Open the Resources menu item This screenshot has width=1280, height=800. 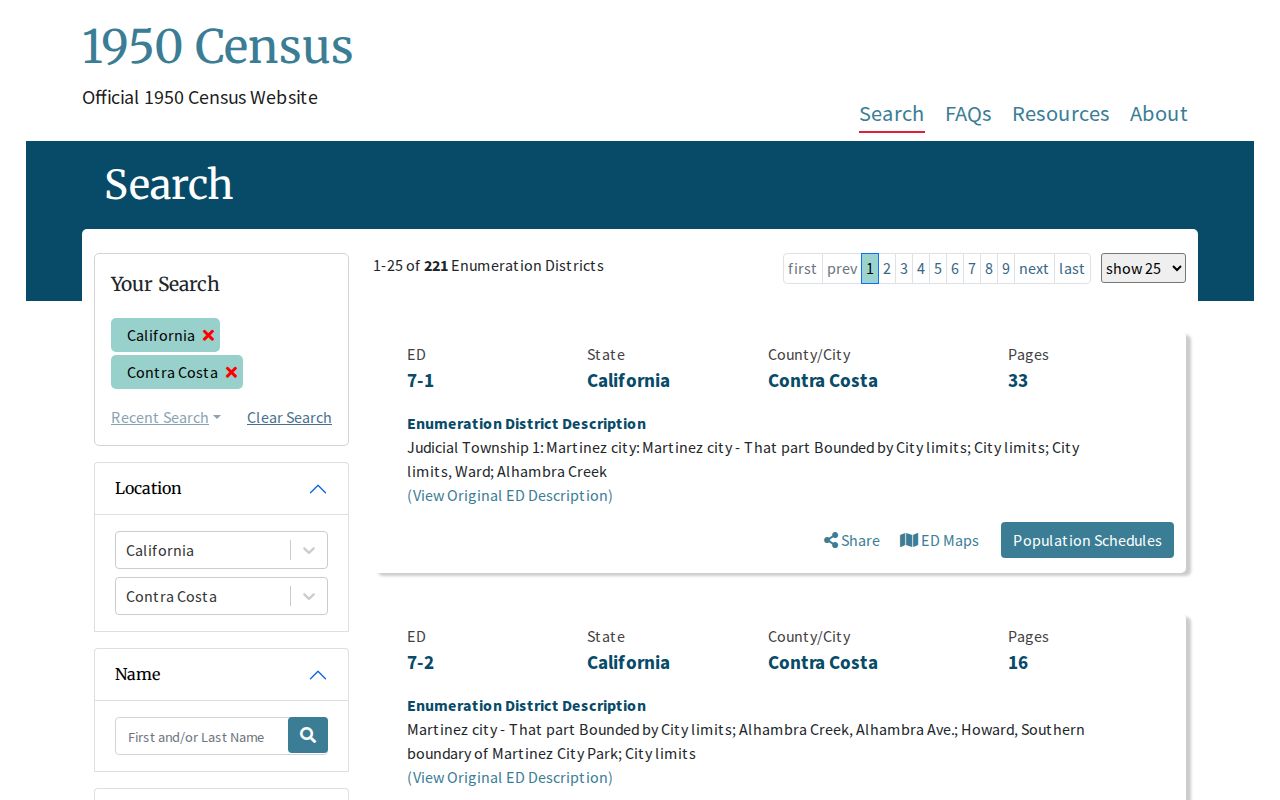pyautogui.click(x=1061, y=114)
